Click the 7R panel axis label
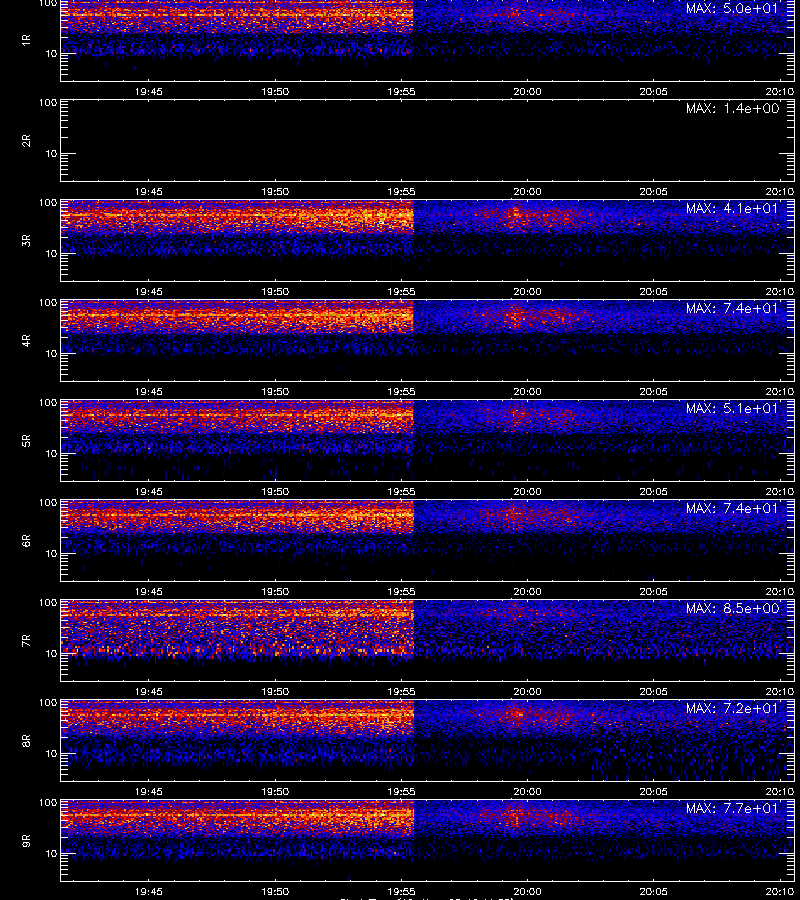This screenshot has width=800, height=900. coord(26,641)
